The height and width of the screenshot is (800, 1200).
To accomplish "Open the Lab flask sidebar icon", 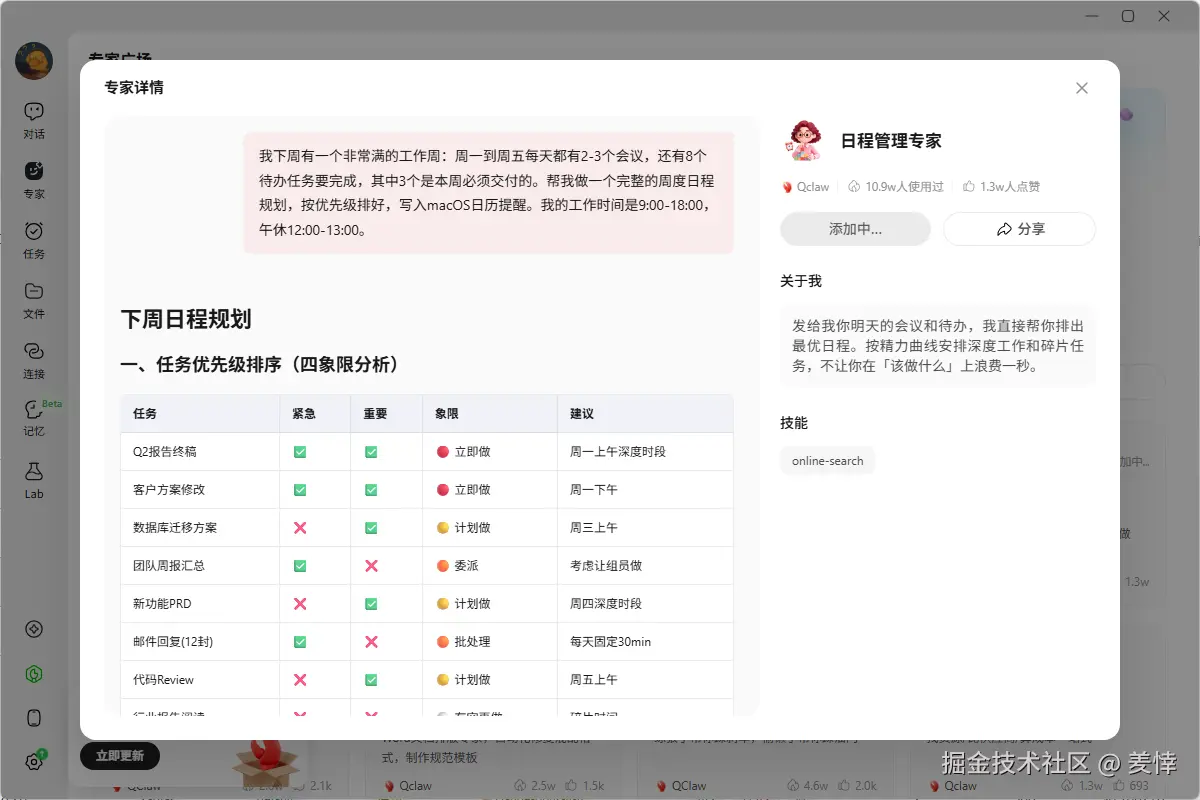I will pyautogui.click(x=34, y=479).
